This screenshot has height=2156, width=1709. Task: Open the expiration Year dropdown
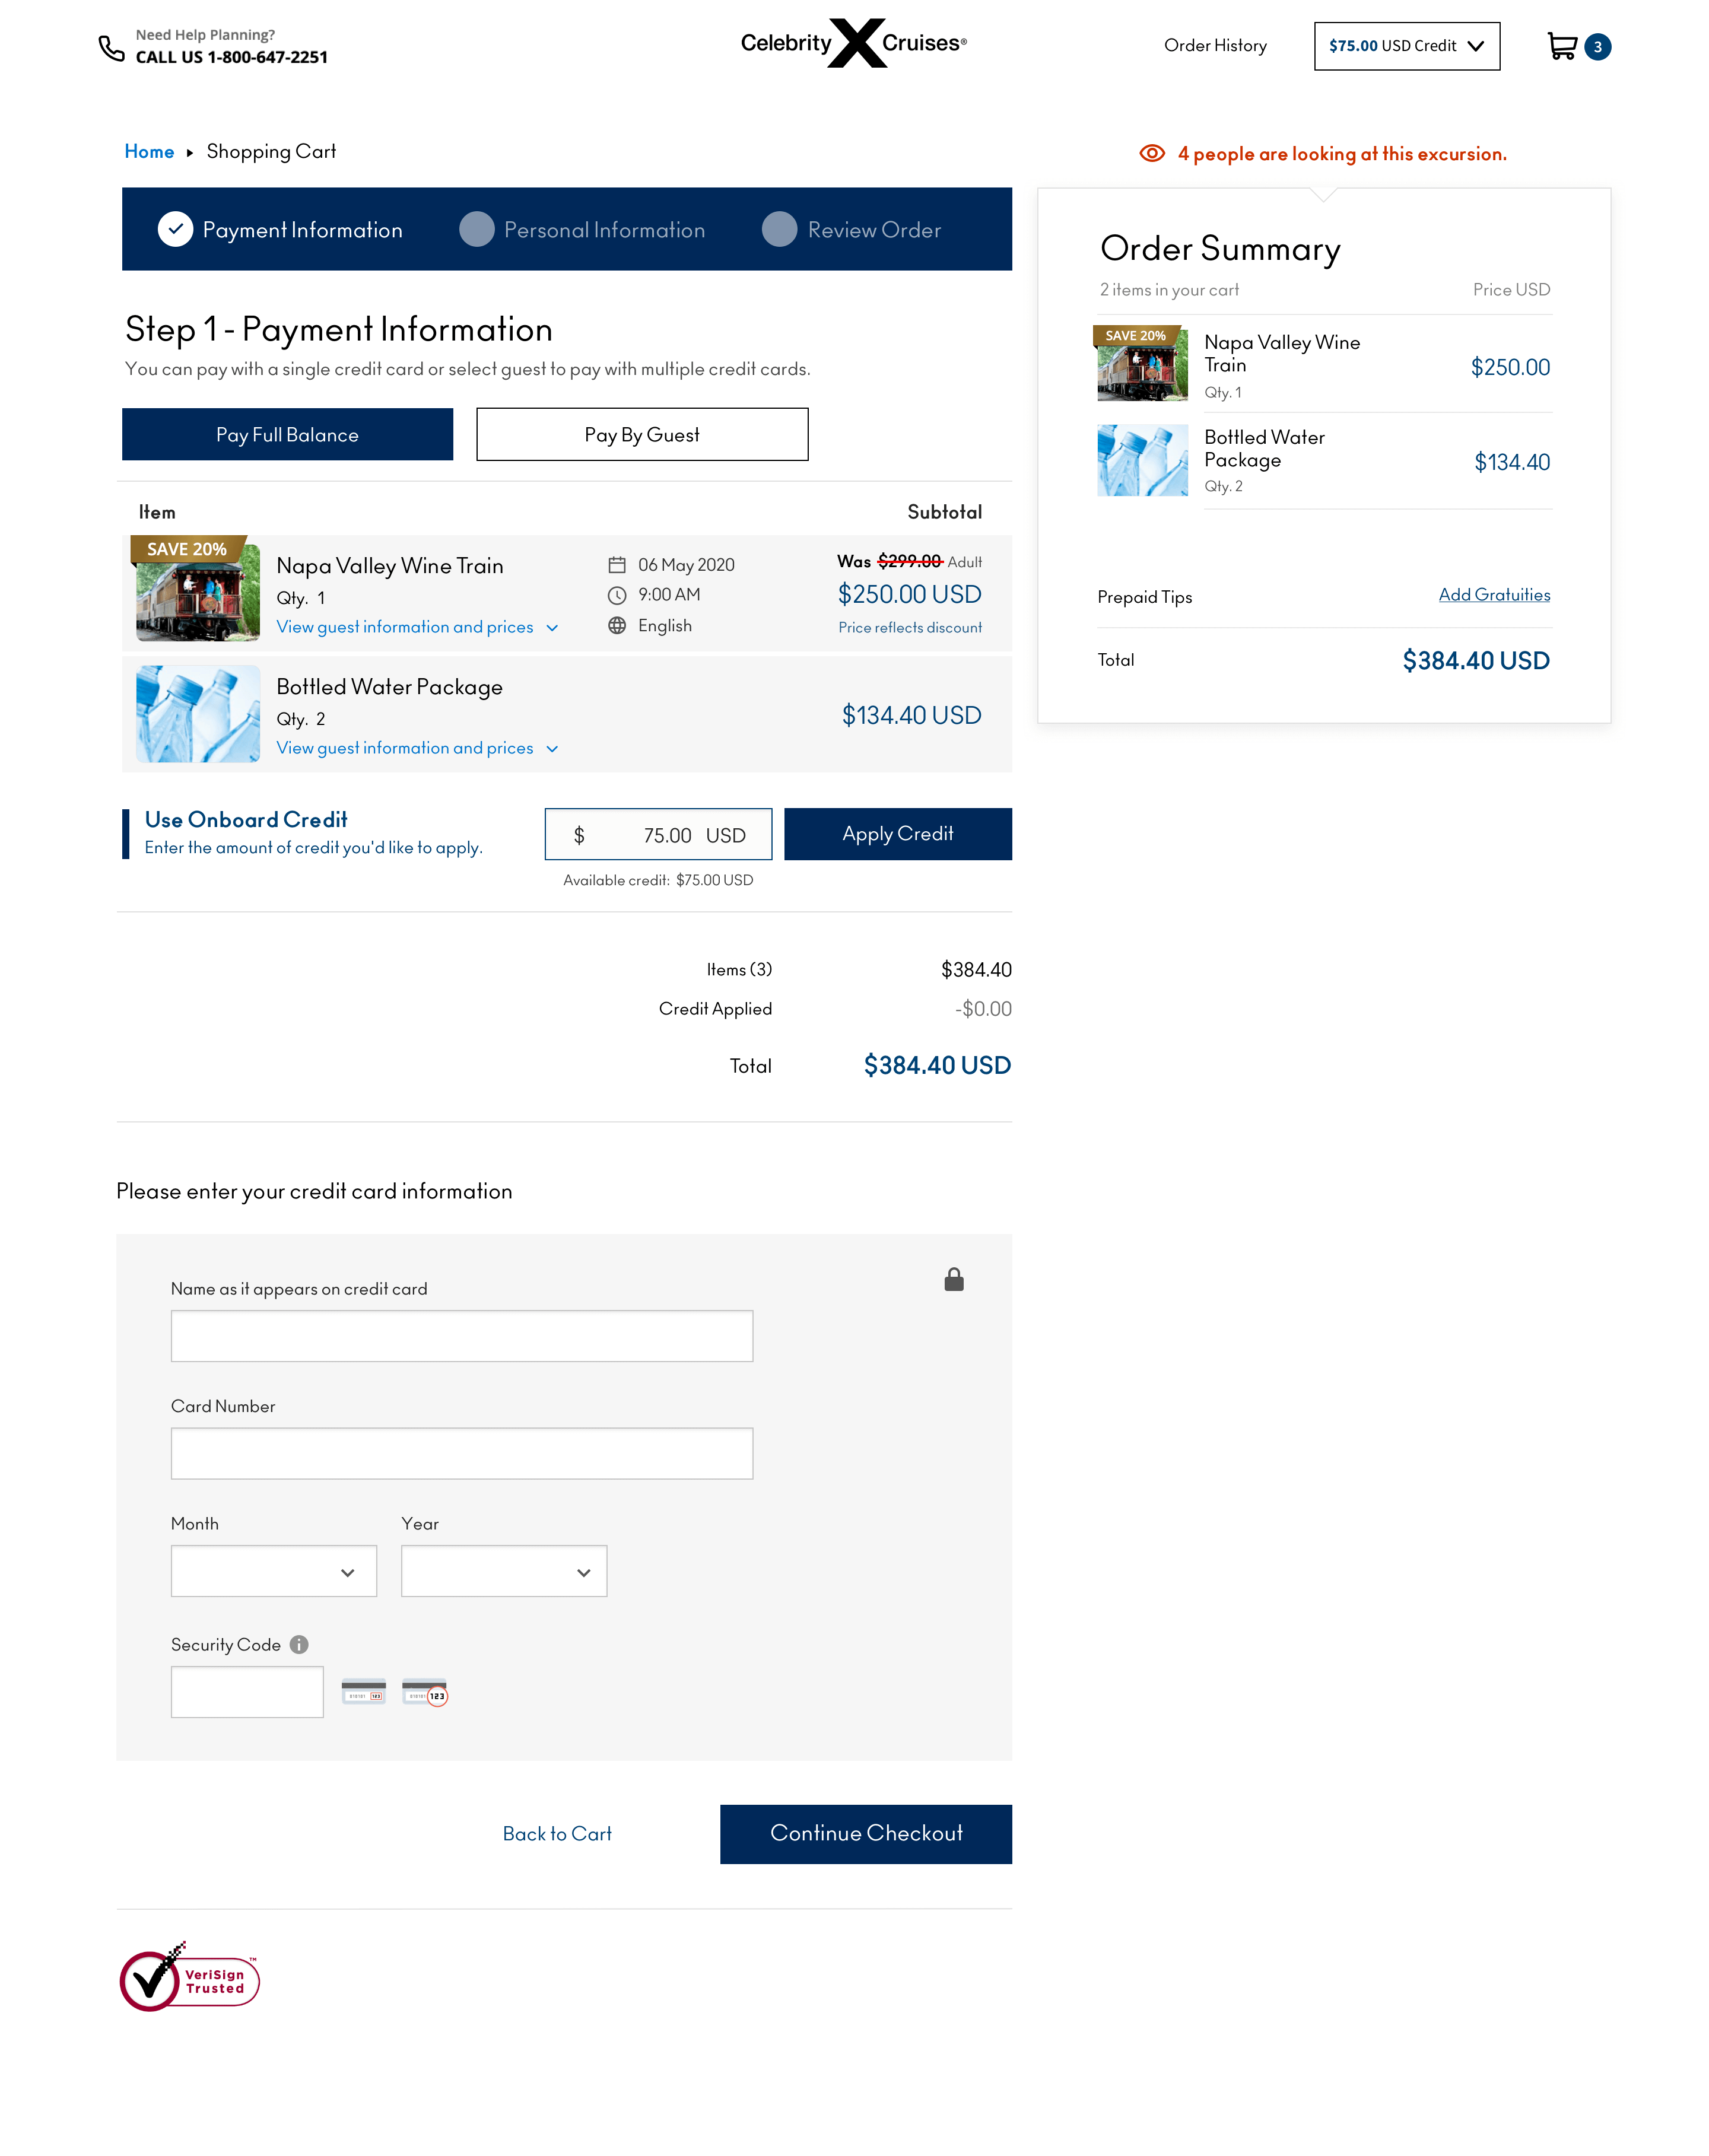click(504, 1571)
